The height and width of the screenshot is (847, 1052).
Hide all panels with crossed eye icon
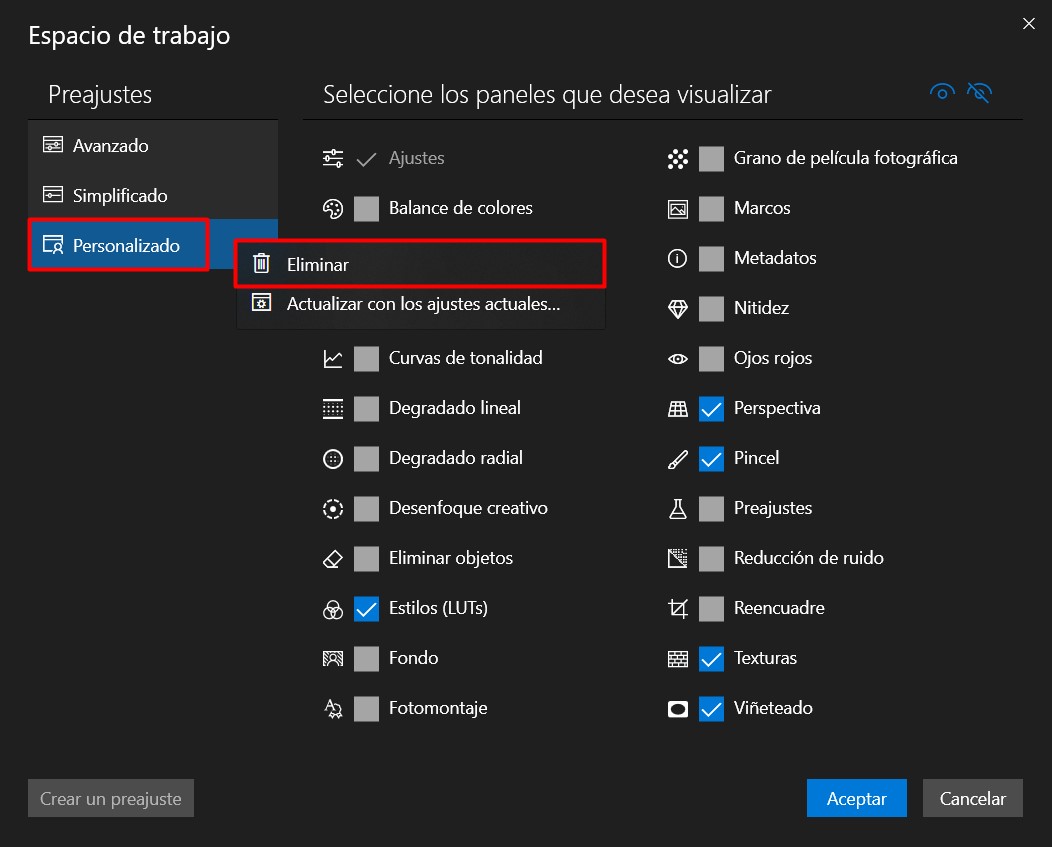[x=980, y=92]
